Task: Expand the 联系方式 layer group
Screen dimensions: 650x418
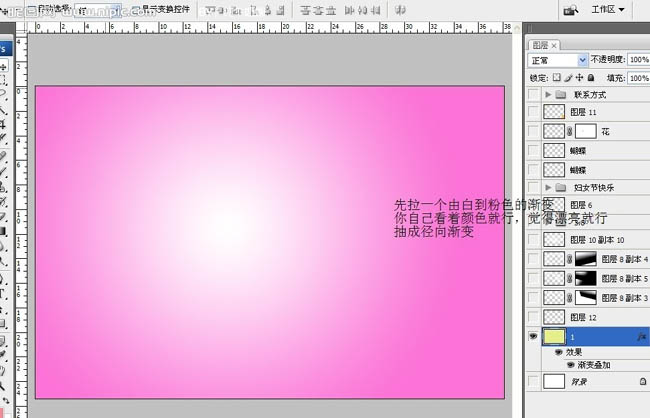Action: tap(548, 95)
